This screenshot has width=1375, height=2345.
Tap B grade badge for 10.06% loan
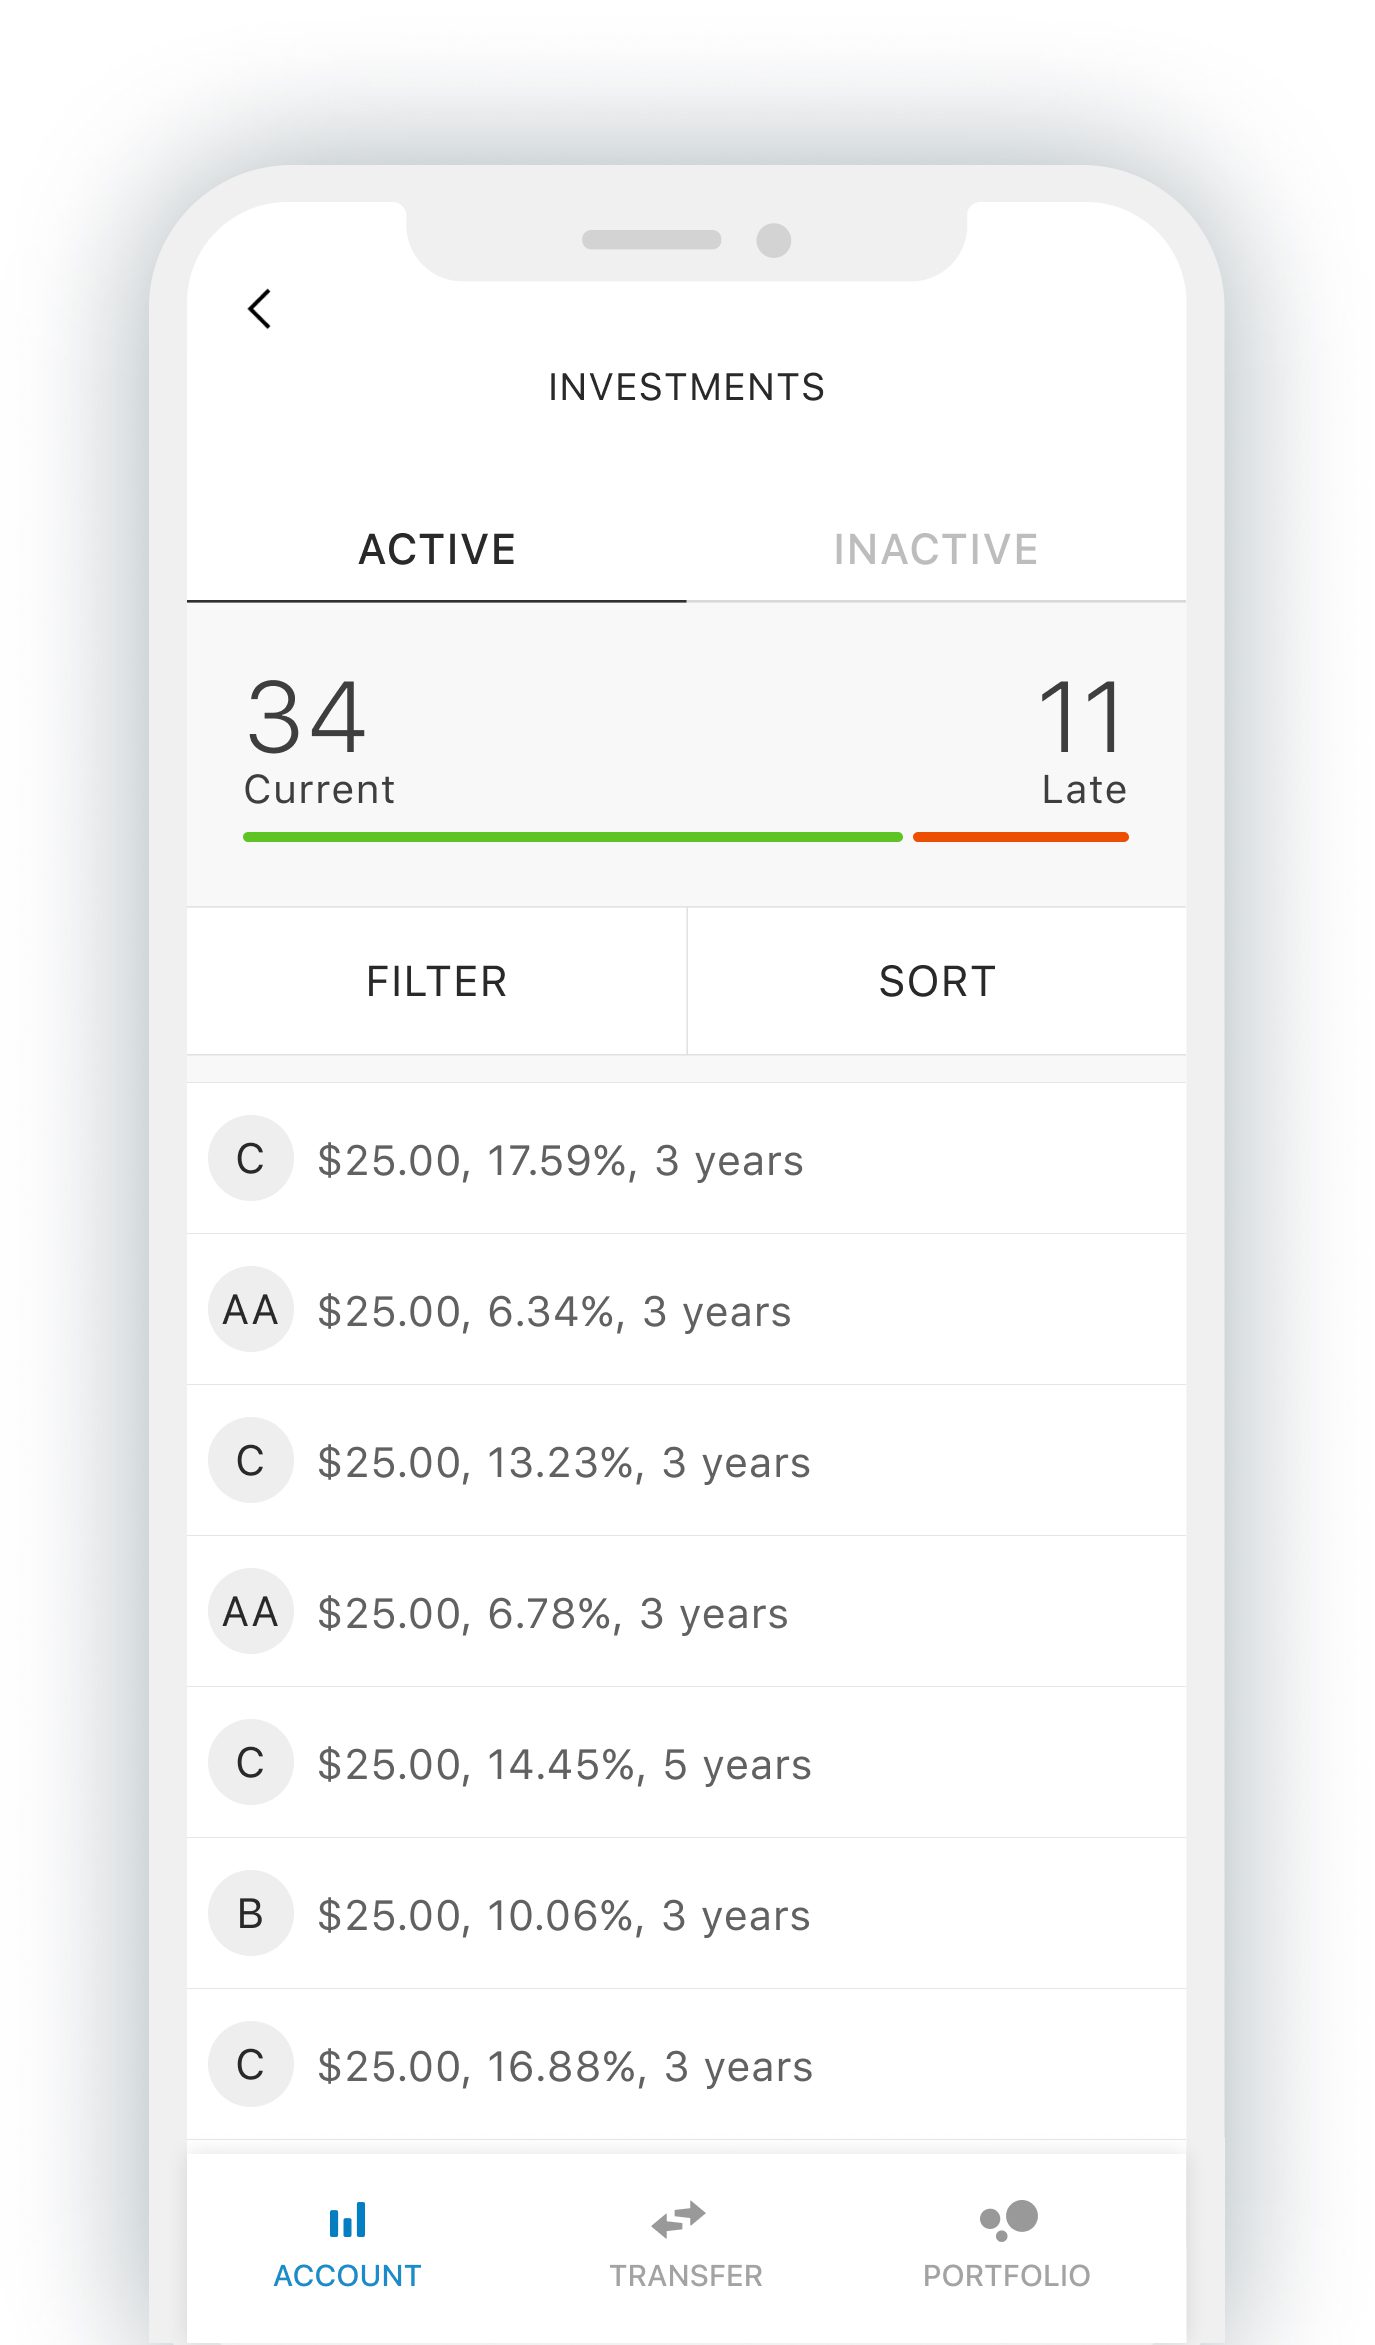[251, 1913]
